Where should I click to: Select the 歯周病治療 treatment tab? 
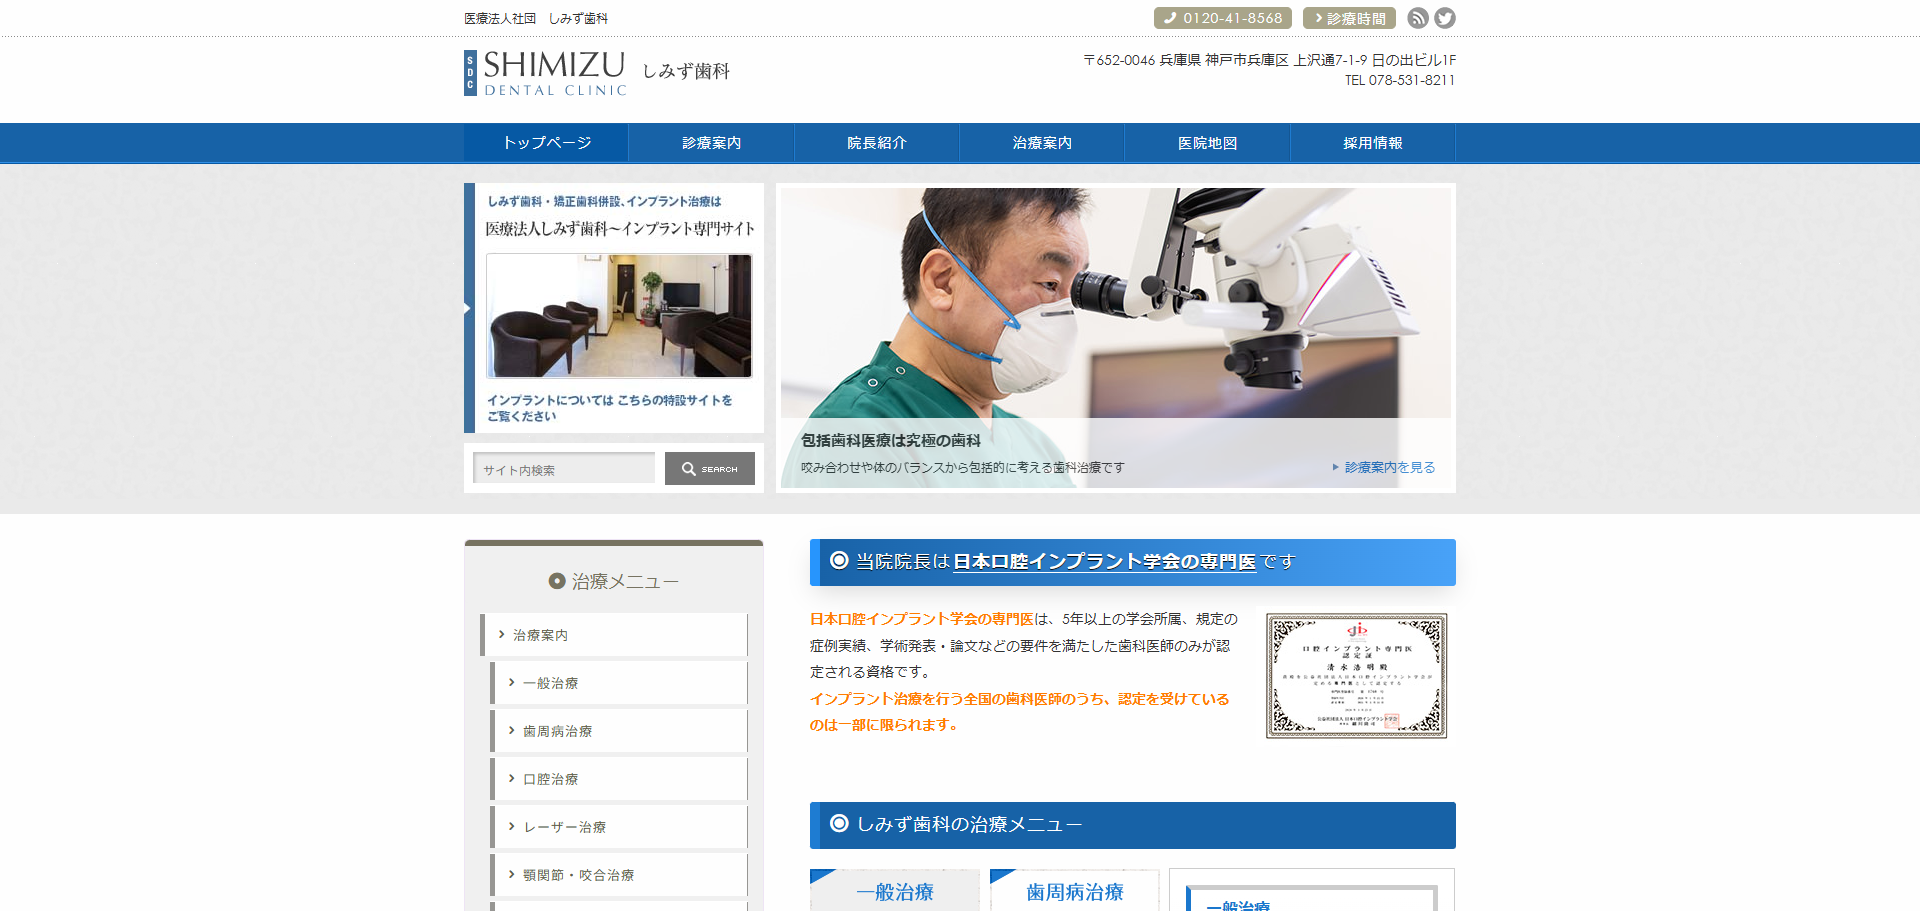[1075, 890]
